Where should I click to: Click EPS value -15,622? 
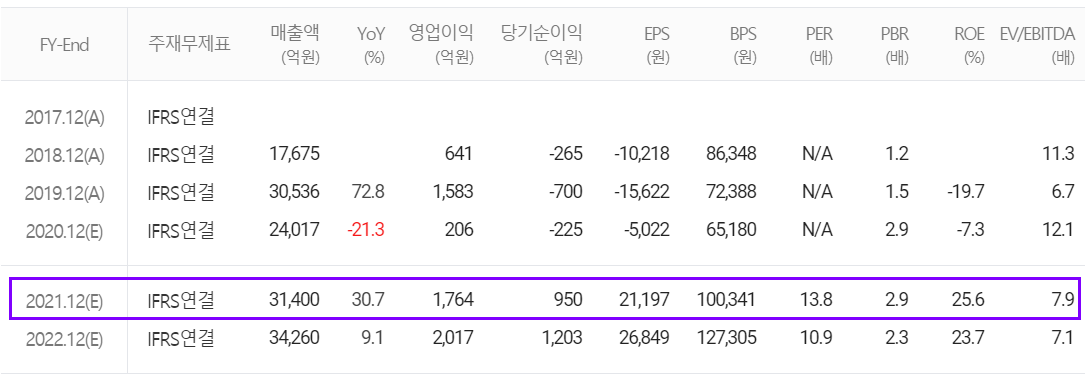coord(641,192)
